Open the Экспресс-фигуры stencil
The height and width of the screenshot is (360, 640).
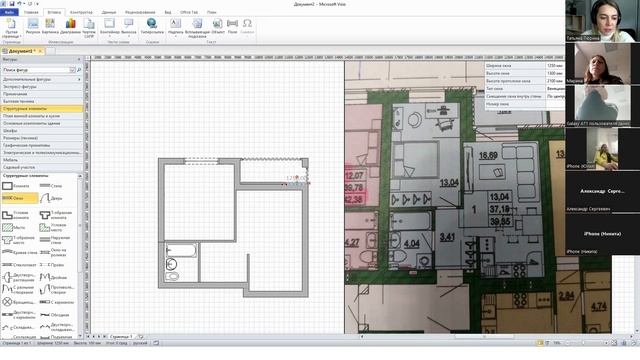click(x=42, y=87)
